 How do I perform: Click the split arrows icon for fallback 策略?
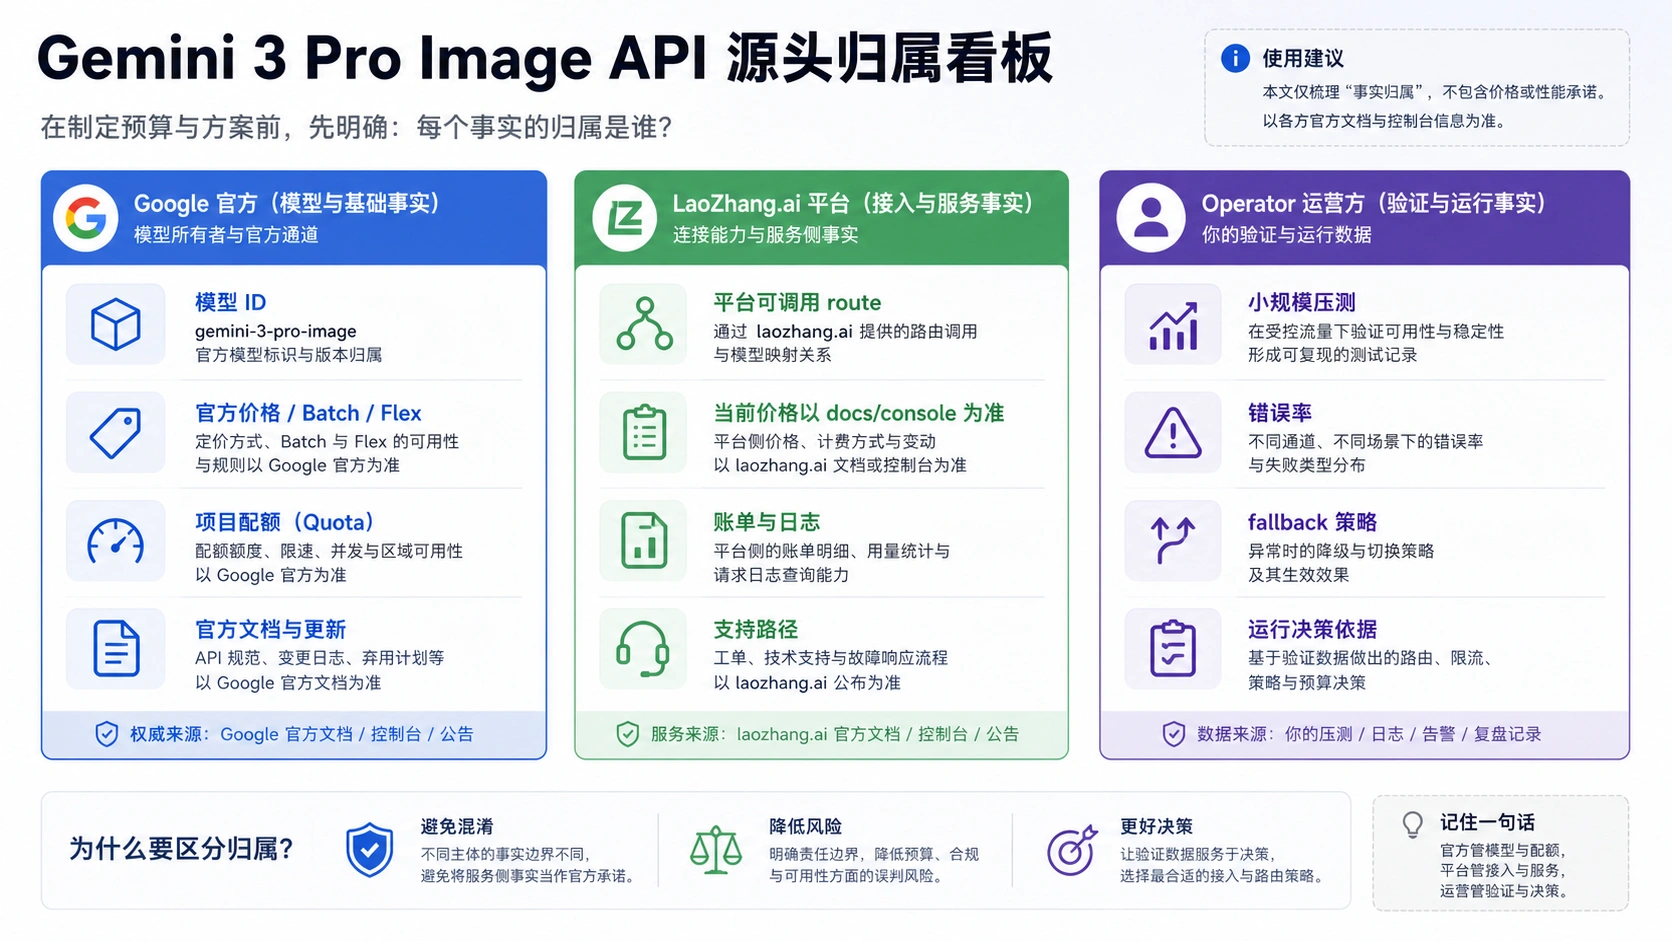coord(1174,541)
